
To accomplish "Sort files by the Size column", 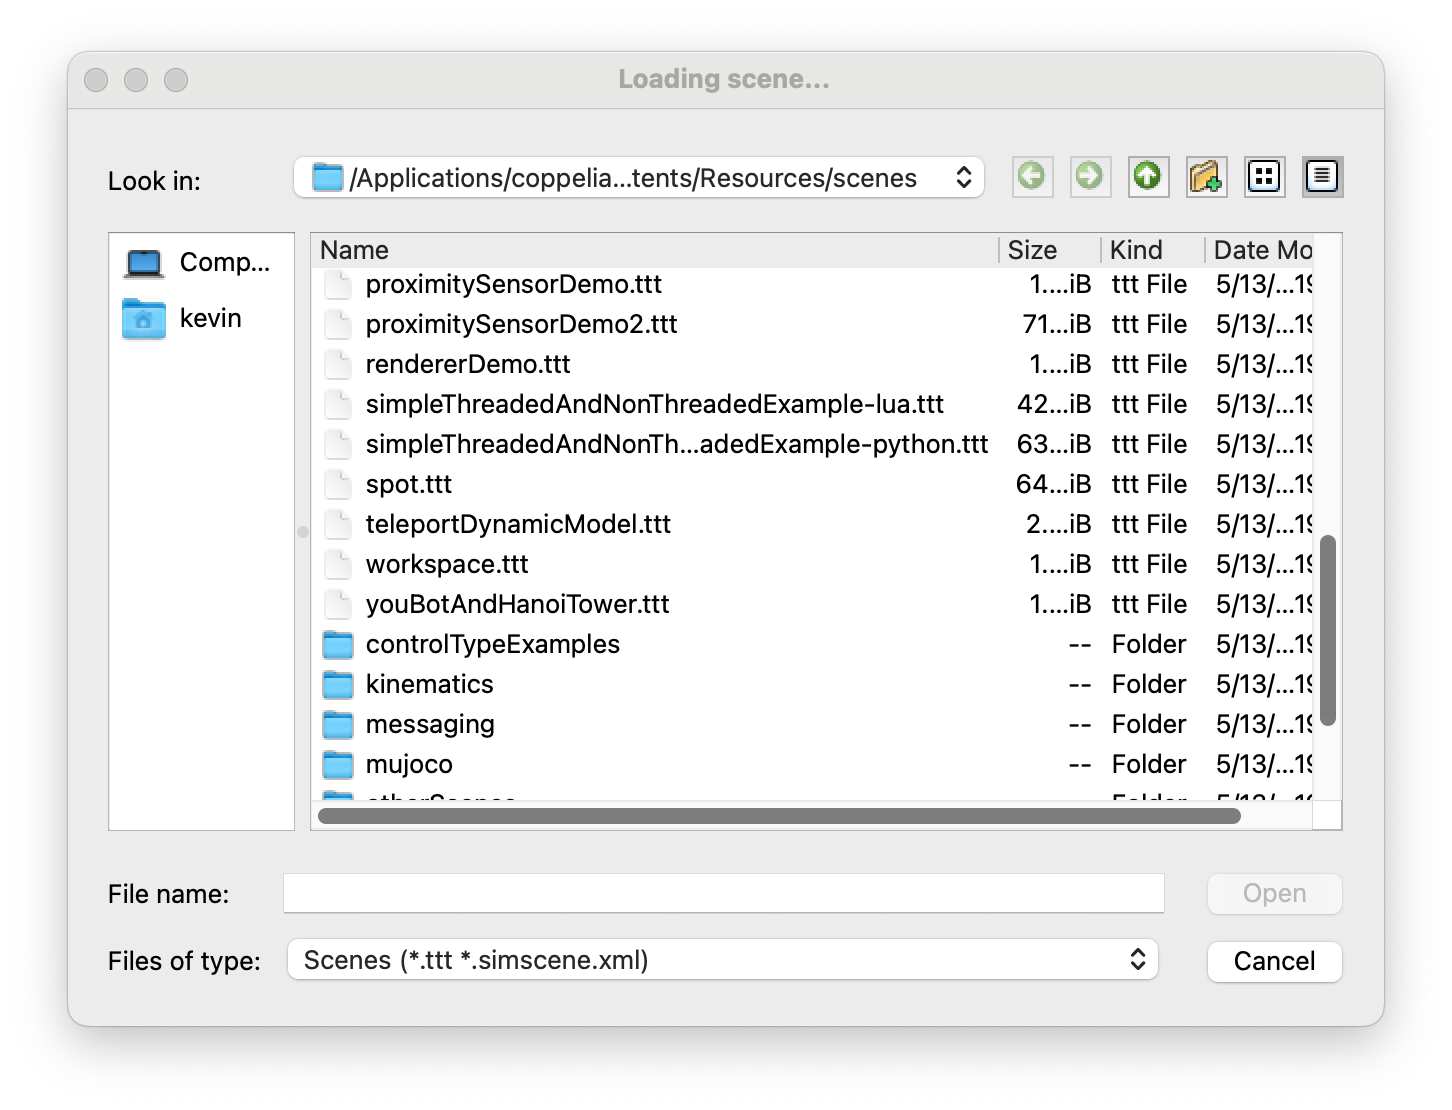I will click(1048, 250).
